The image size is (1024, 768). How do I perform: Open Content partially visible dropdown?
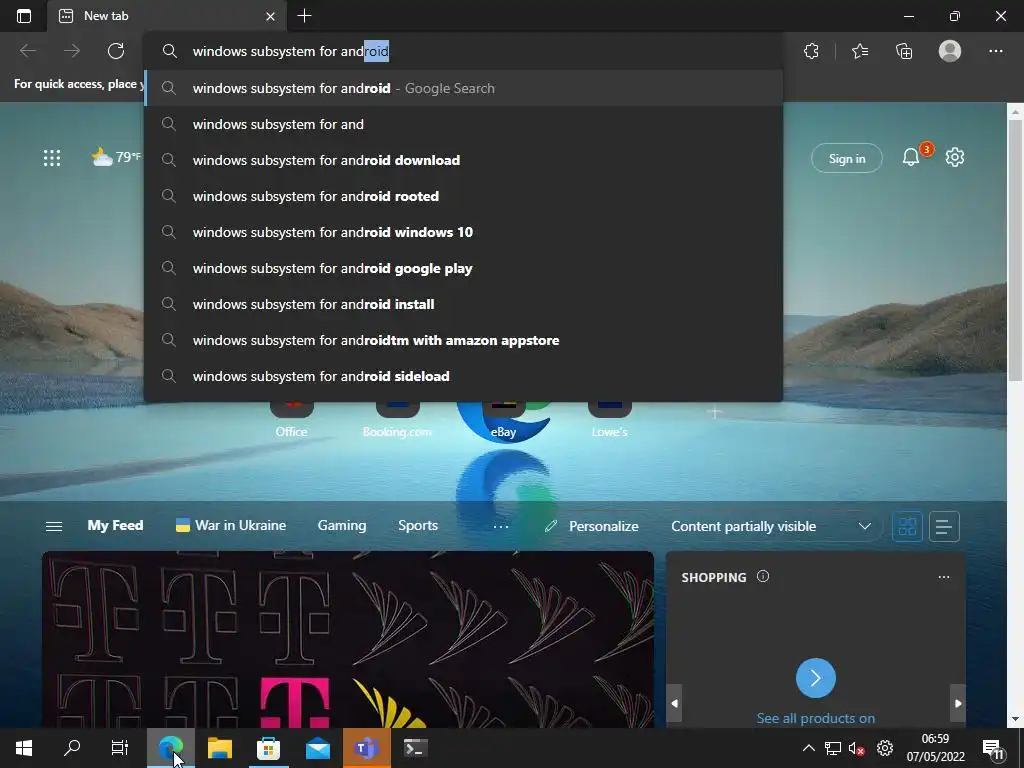click(x=771, y=526)
